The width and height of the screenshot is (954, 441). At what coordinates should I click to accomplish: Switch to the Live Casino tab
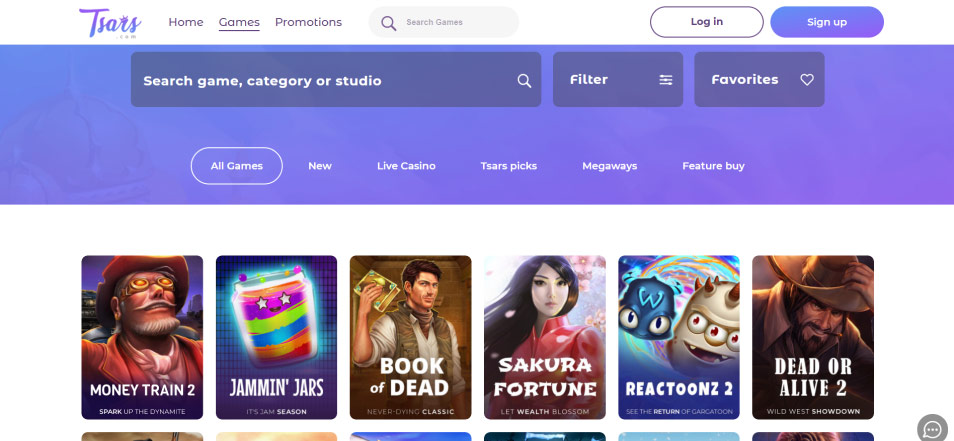(406, 165)
